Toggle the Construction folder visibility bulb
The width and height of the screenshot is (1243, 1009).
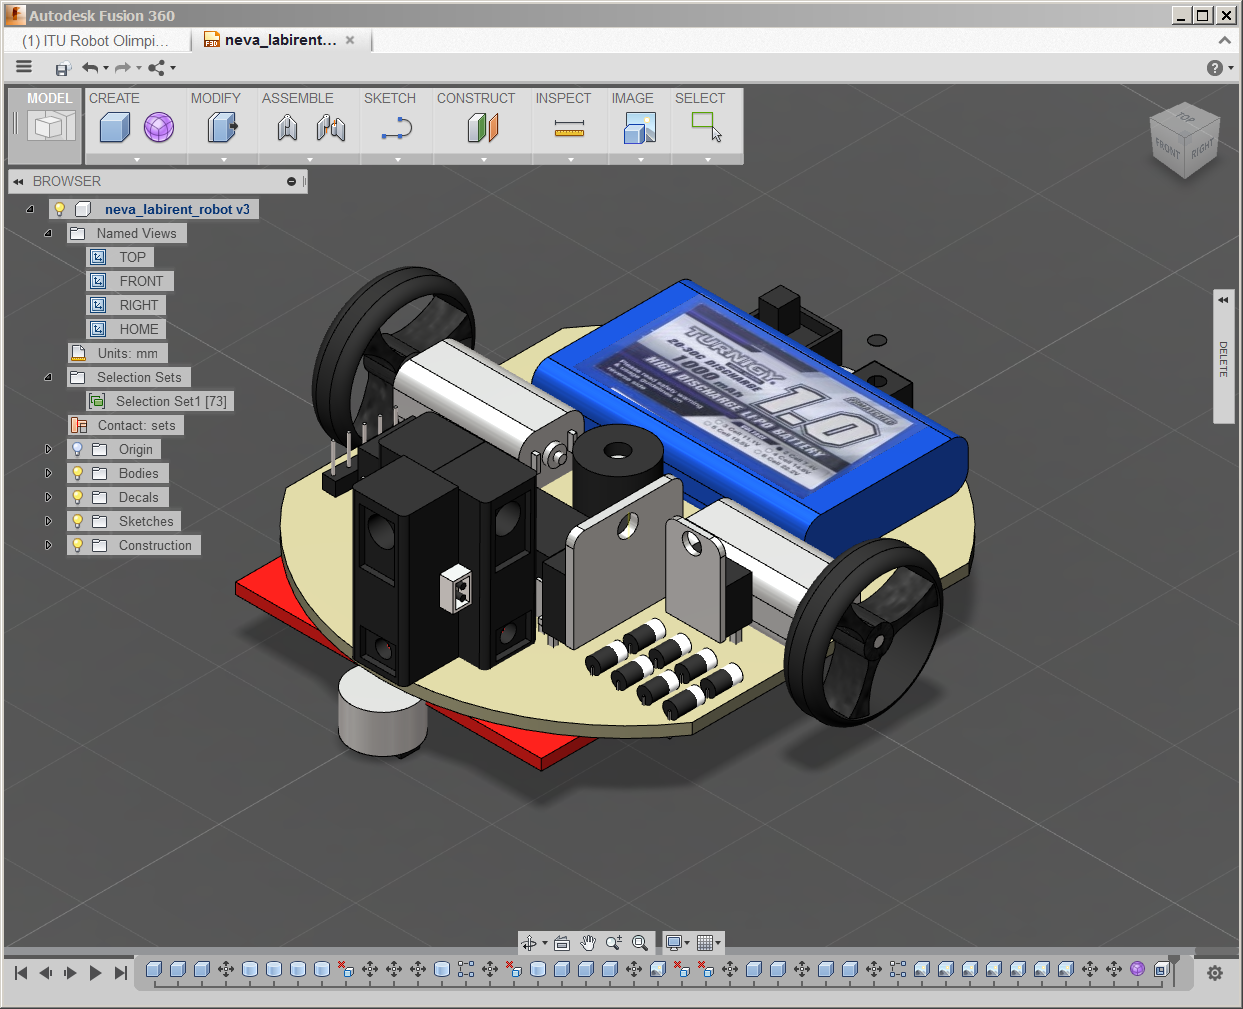77,545
